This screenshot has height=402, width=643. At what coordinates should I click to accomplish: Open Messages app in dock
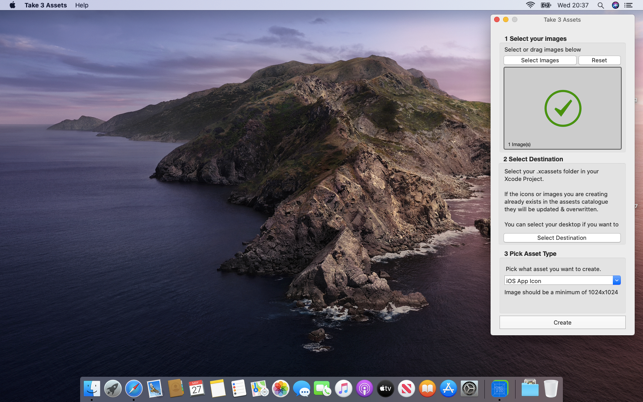301,388
